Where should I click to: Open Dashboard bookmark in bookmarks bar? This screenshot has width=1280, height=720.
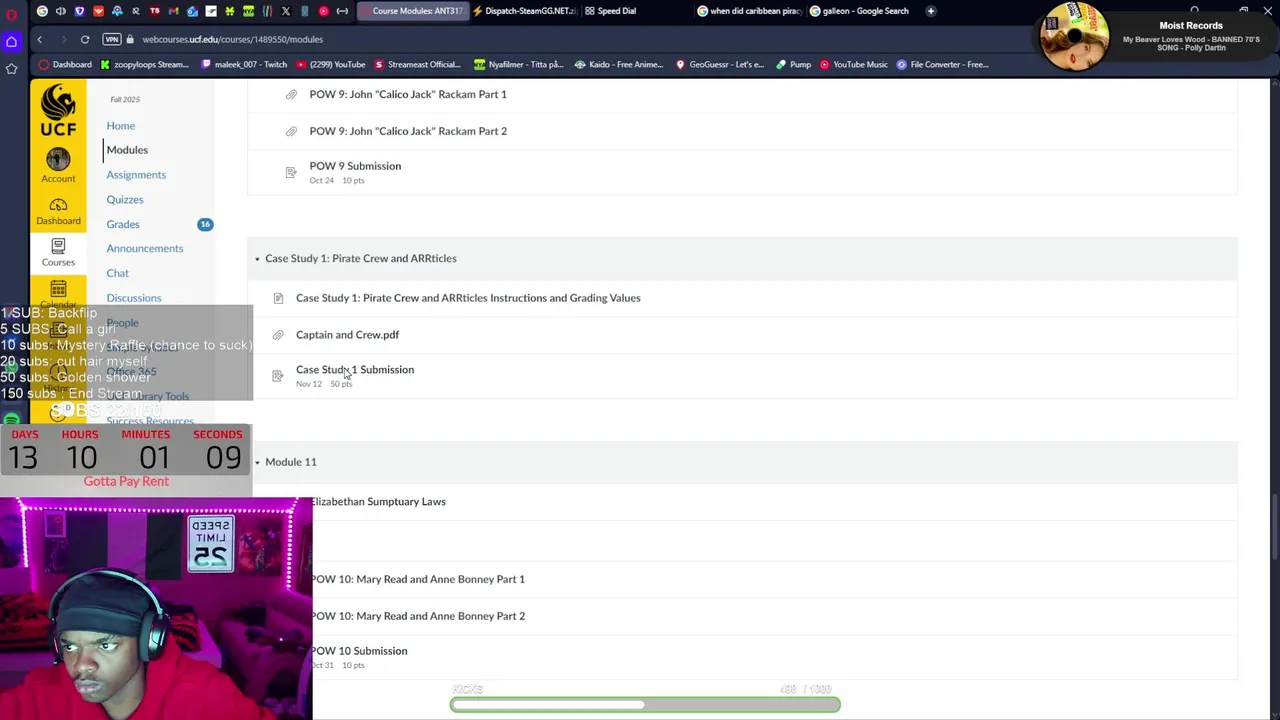pyautogui.click(x=65, y=64)
